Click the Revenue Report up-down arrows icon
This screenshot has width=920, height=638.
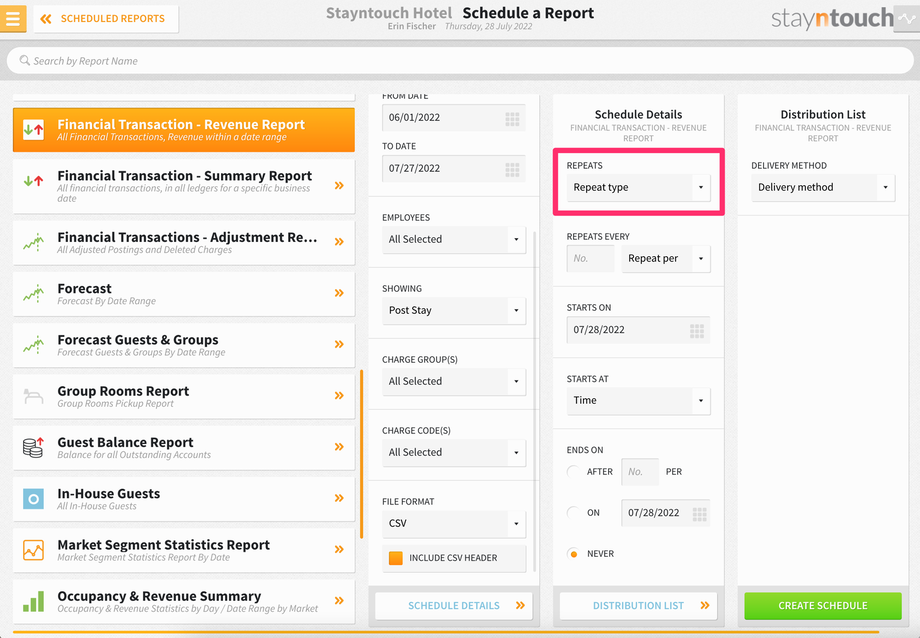click(x=33, y=130)
